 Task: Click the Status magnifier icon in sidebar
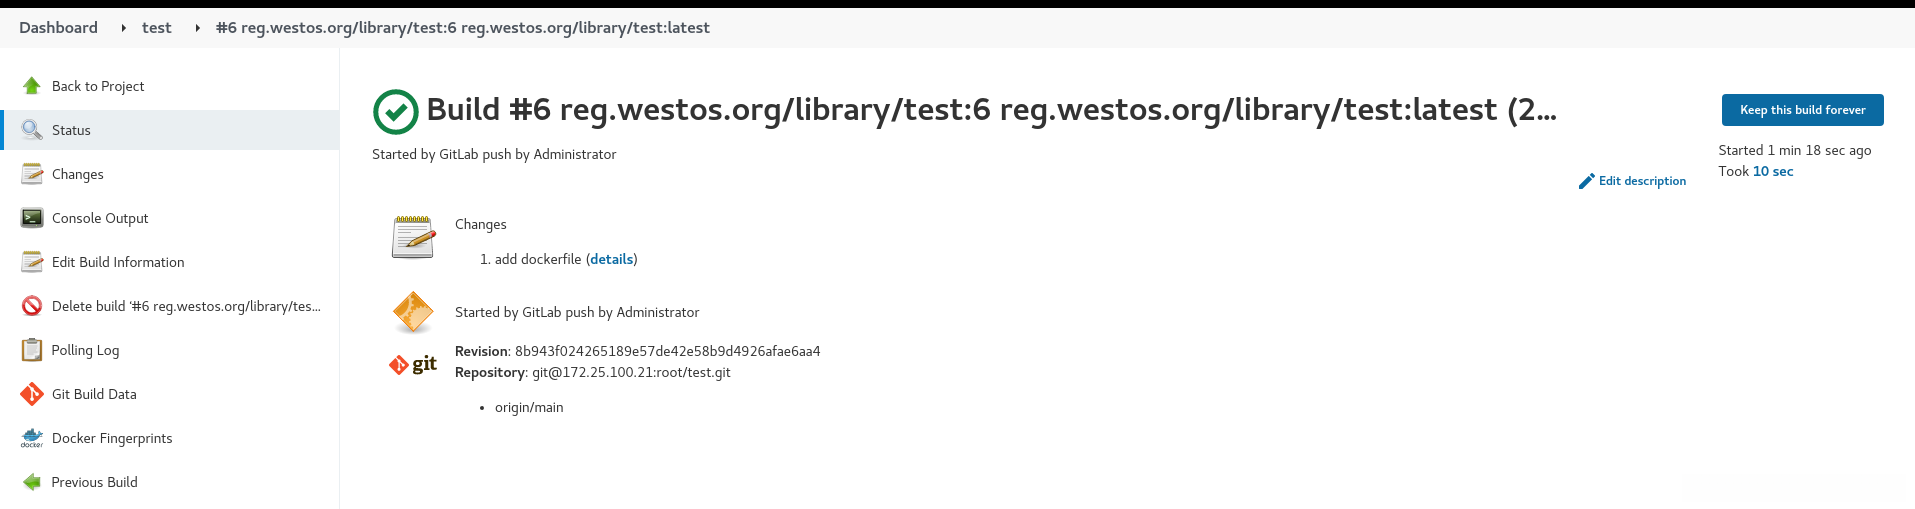(x=32, y=130)
